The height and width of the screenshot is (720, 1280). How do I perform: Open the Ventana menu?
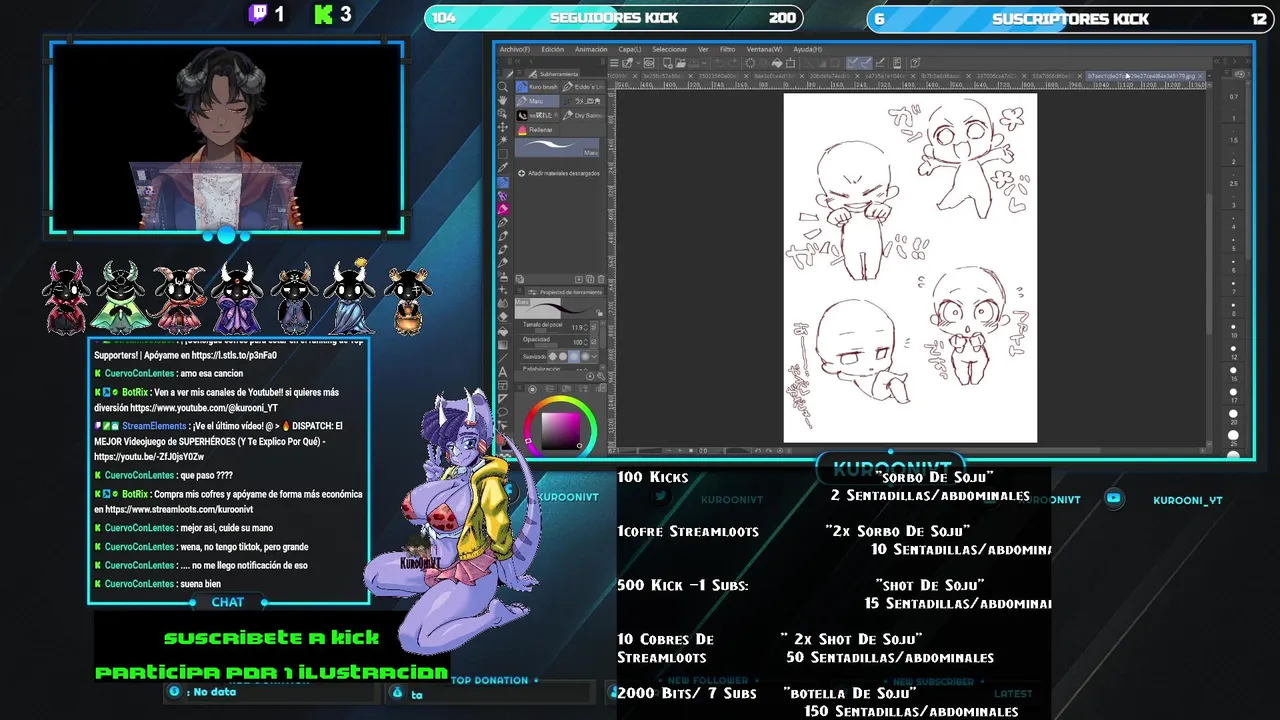point(764,49)
